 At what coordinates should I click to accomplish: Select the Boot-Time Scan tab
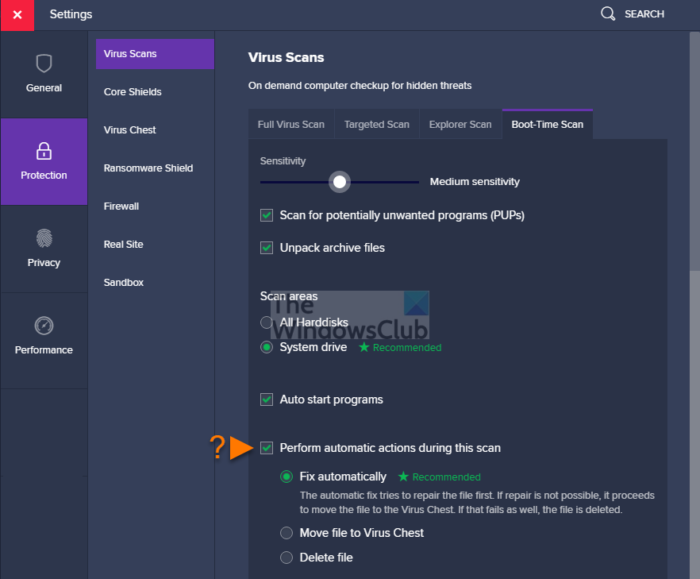click(547, 125)
